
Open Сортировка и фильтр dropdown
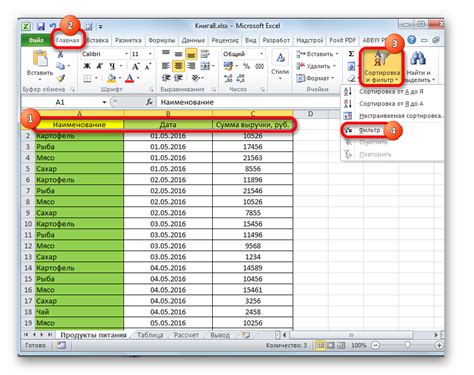click(x=382, y=66)
